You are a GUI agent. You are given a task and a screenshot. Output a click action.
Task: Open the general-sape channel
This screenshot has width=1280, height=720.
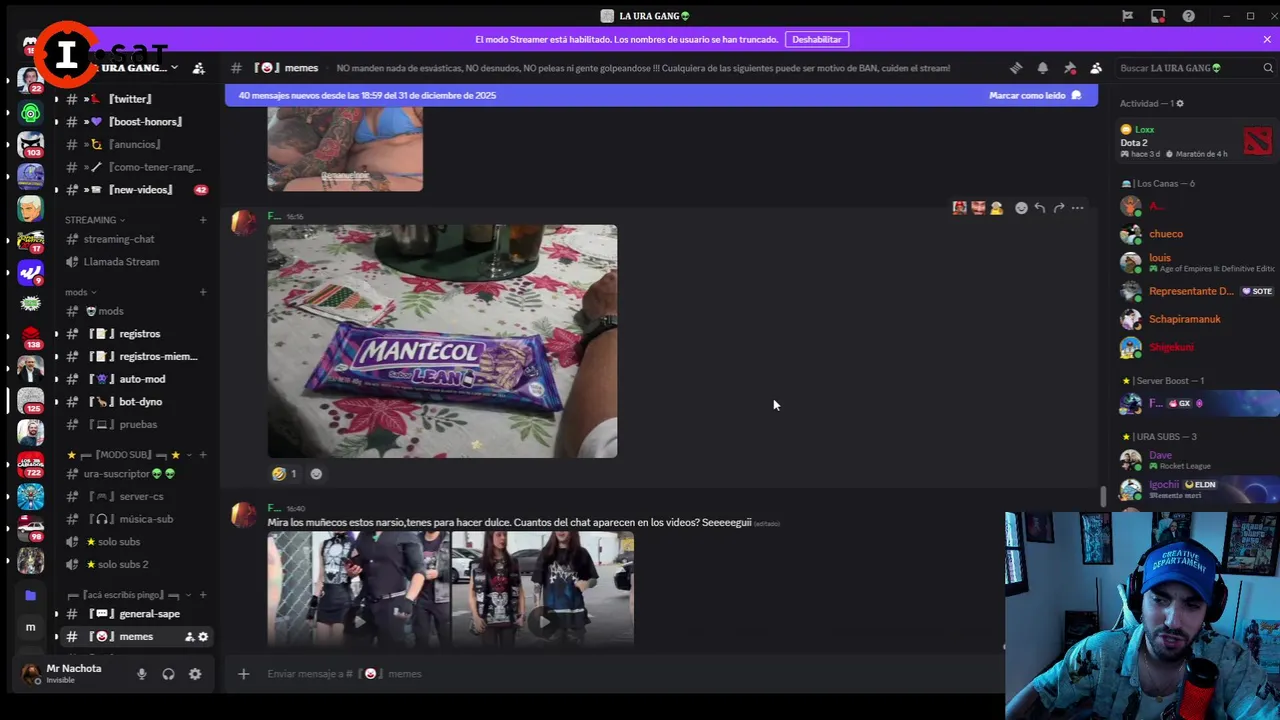(135, 614)
